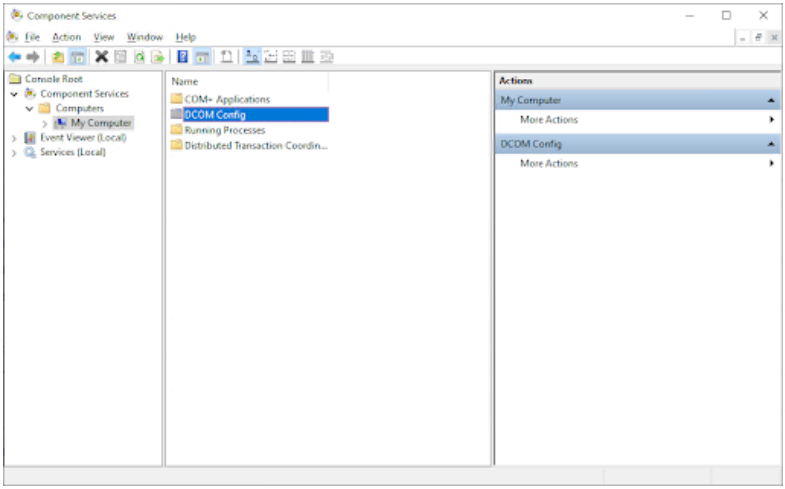
Task: Open the DCOM Config folder in the list
Action: 214,115
